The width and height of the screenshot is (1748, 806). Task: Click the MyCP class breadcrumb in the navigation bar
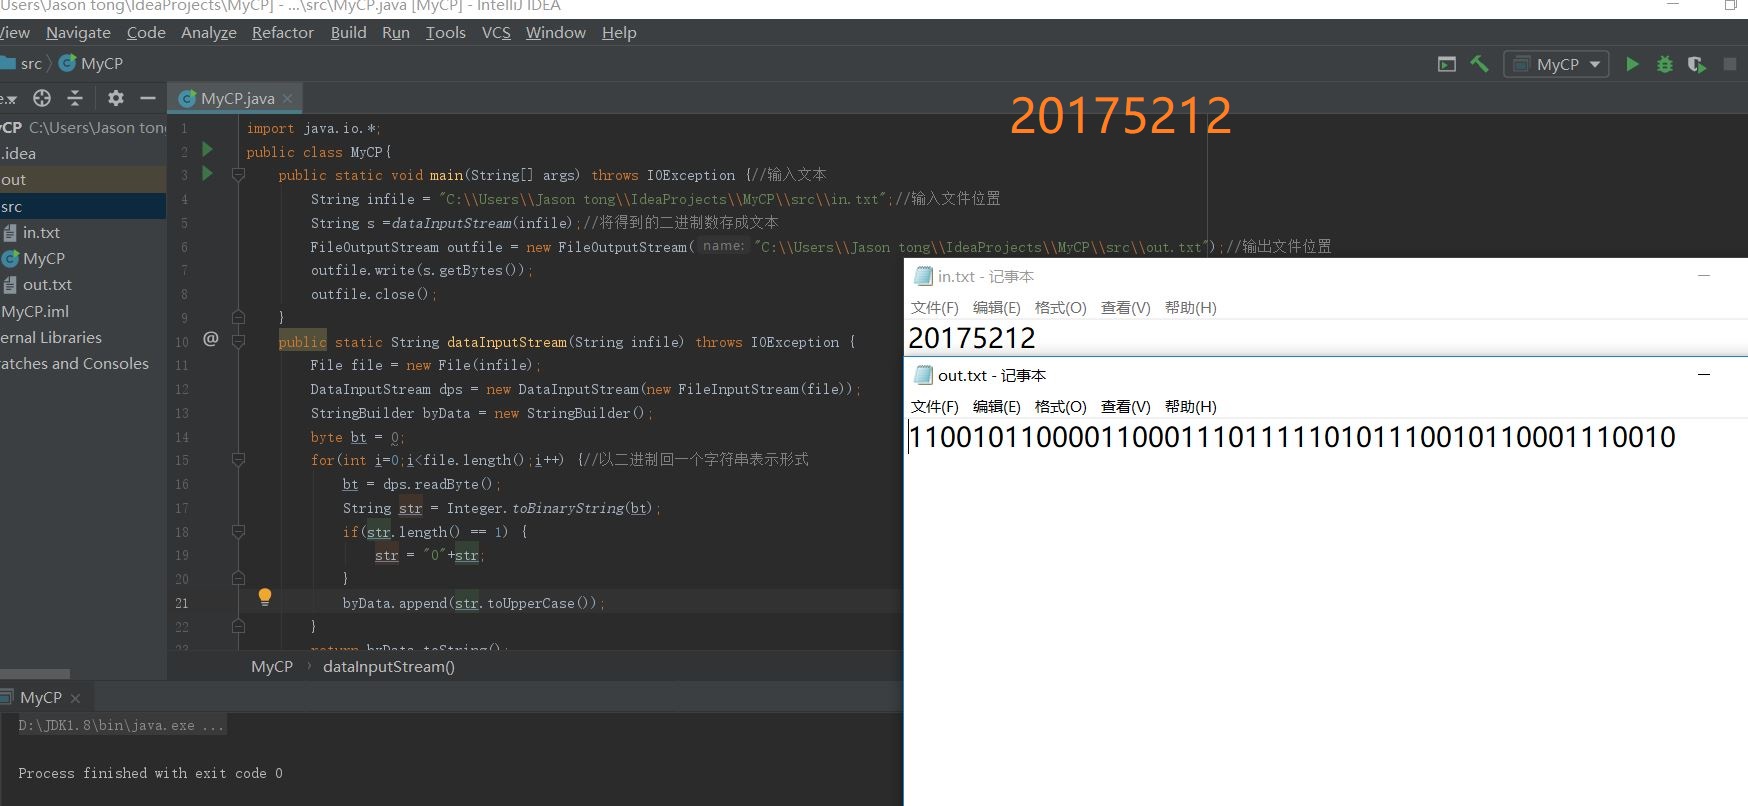click(92, 64)
